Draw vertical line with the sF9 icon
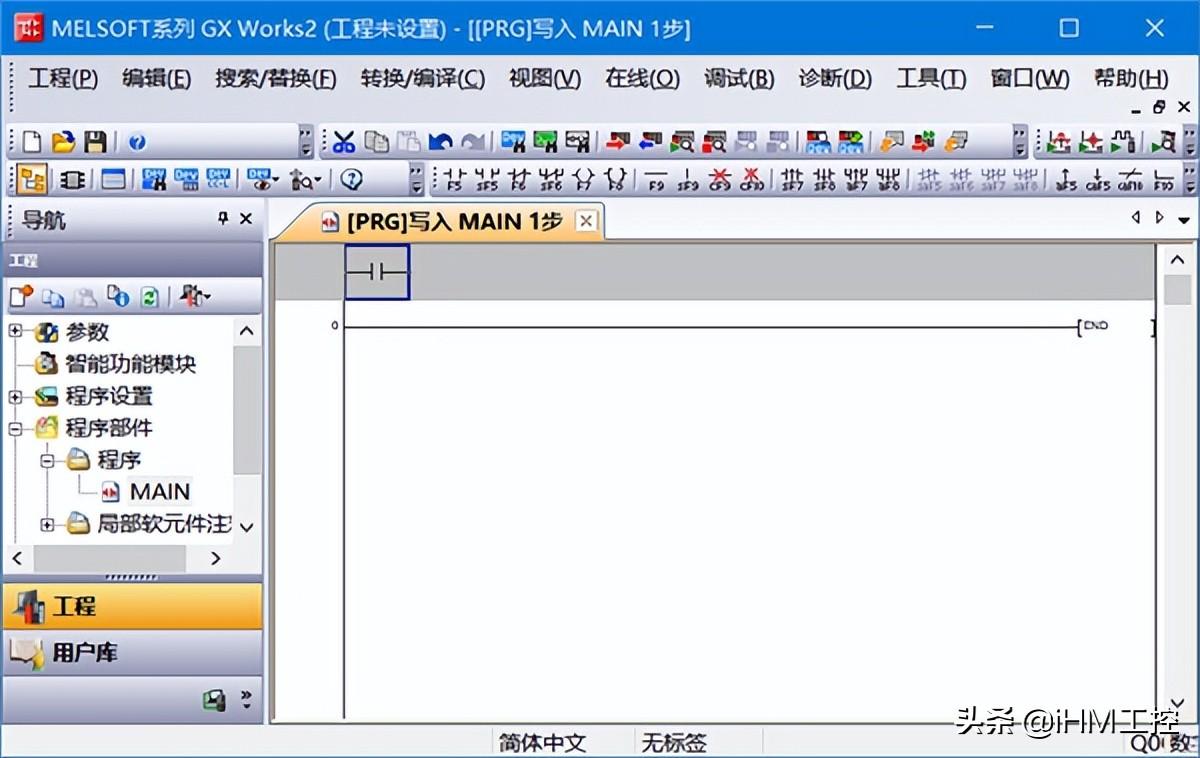The width and height of the screenshot is (1200, 758). (x=688, y=179)
